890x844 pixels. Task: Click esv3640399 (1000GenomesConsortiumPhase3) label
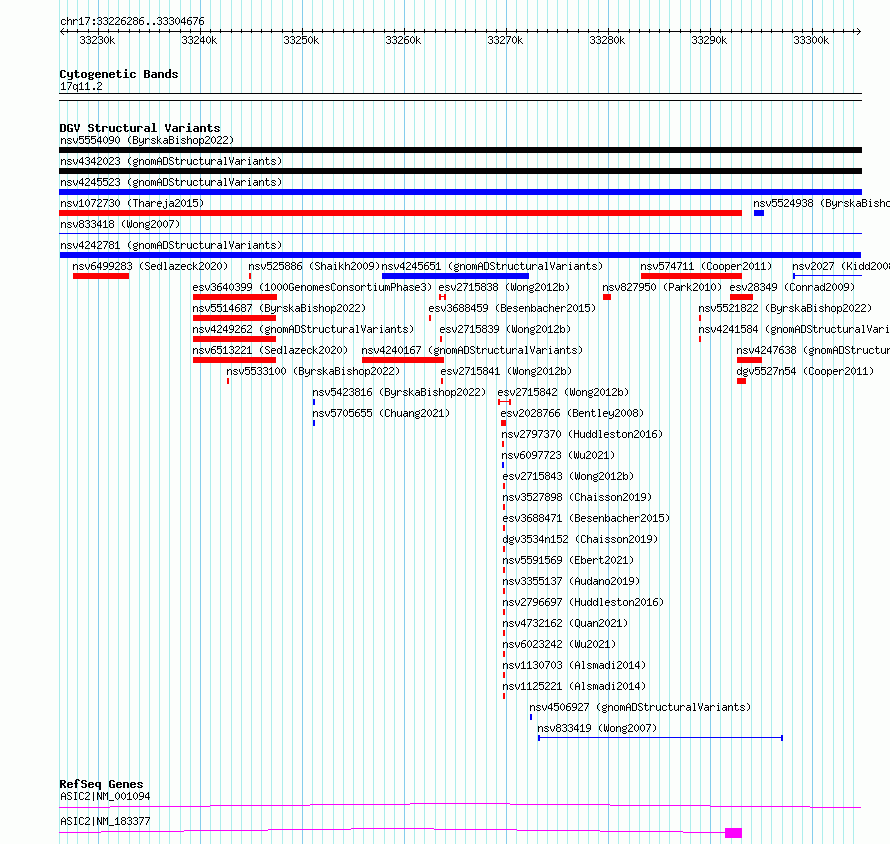[312, 287]
